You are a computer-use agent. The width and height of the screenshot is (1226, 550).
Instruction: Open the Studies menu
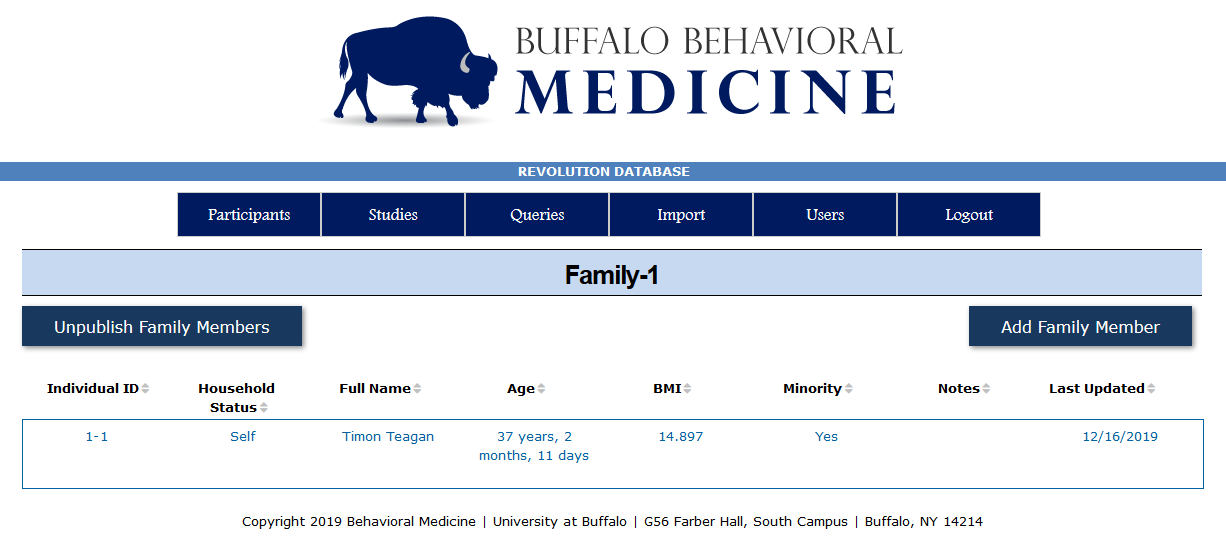(x=393, y=215)
